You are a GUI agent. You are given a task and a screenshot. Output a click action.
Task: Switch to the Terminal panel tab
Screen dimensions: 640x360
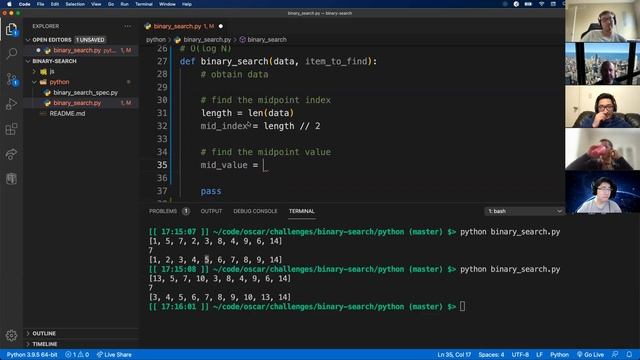302,211
